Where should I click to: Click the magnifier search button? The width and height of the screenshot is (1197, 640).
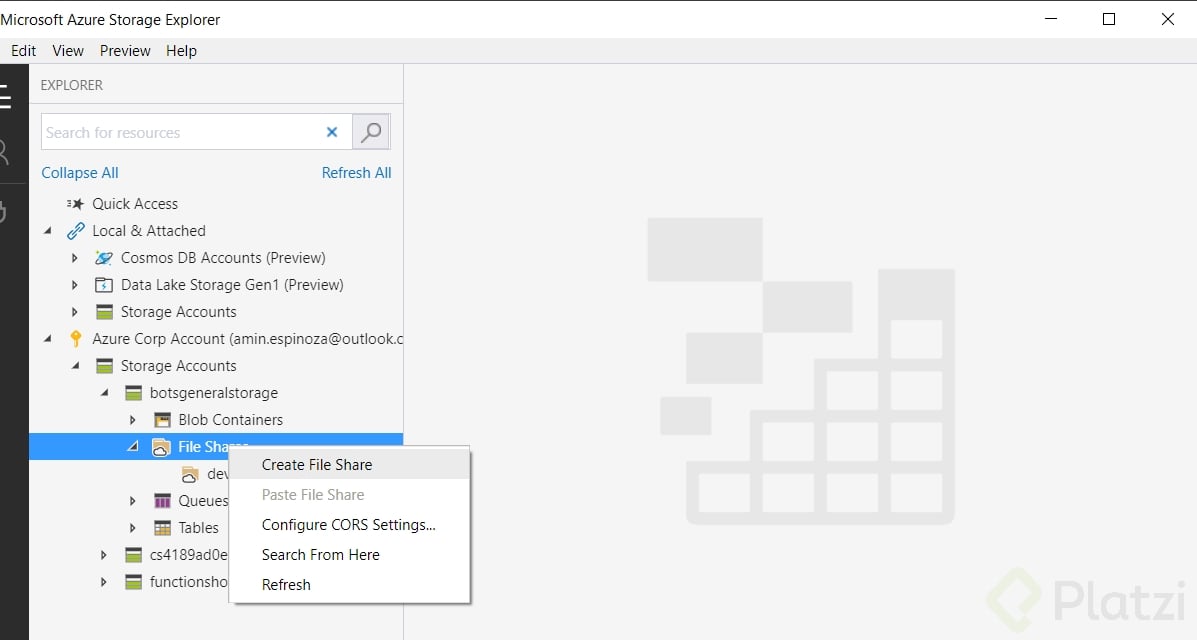[371, 132]
